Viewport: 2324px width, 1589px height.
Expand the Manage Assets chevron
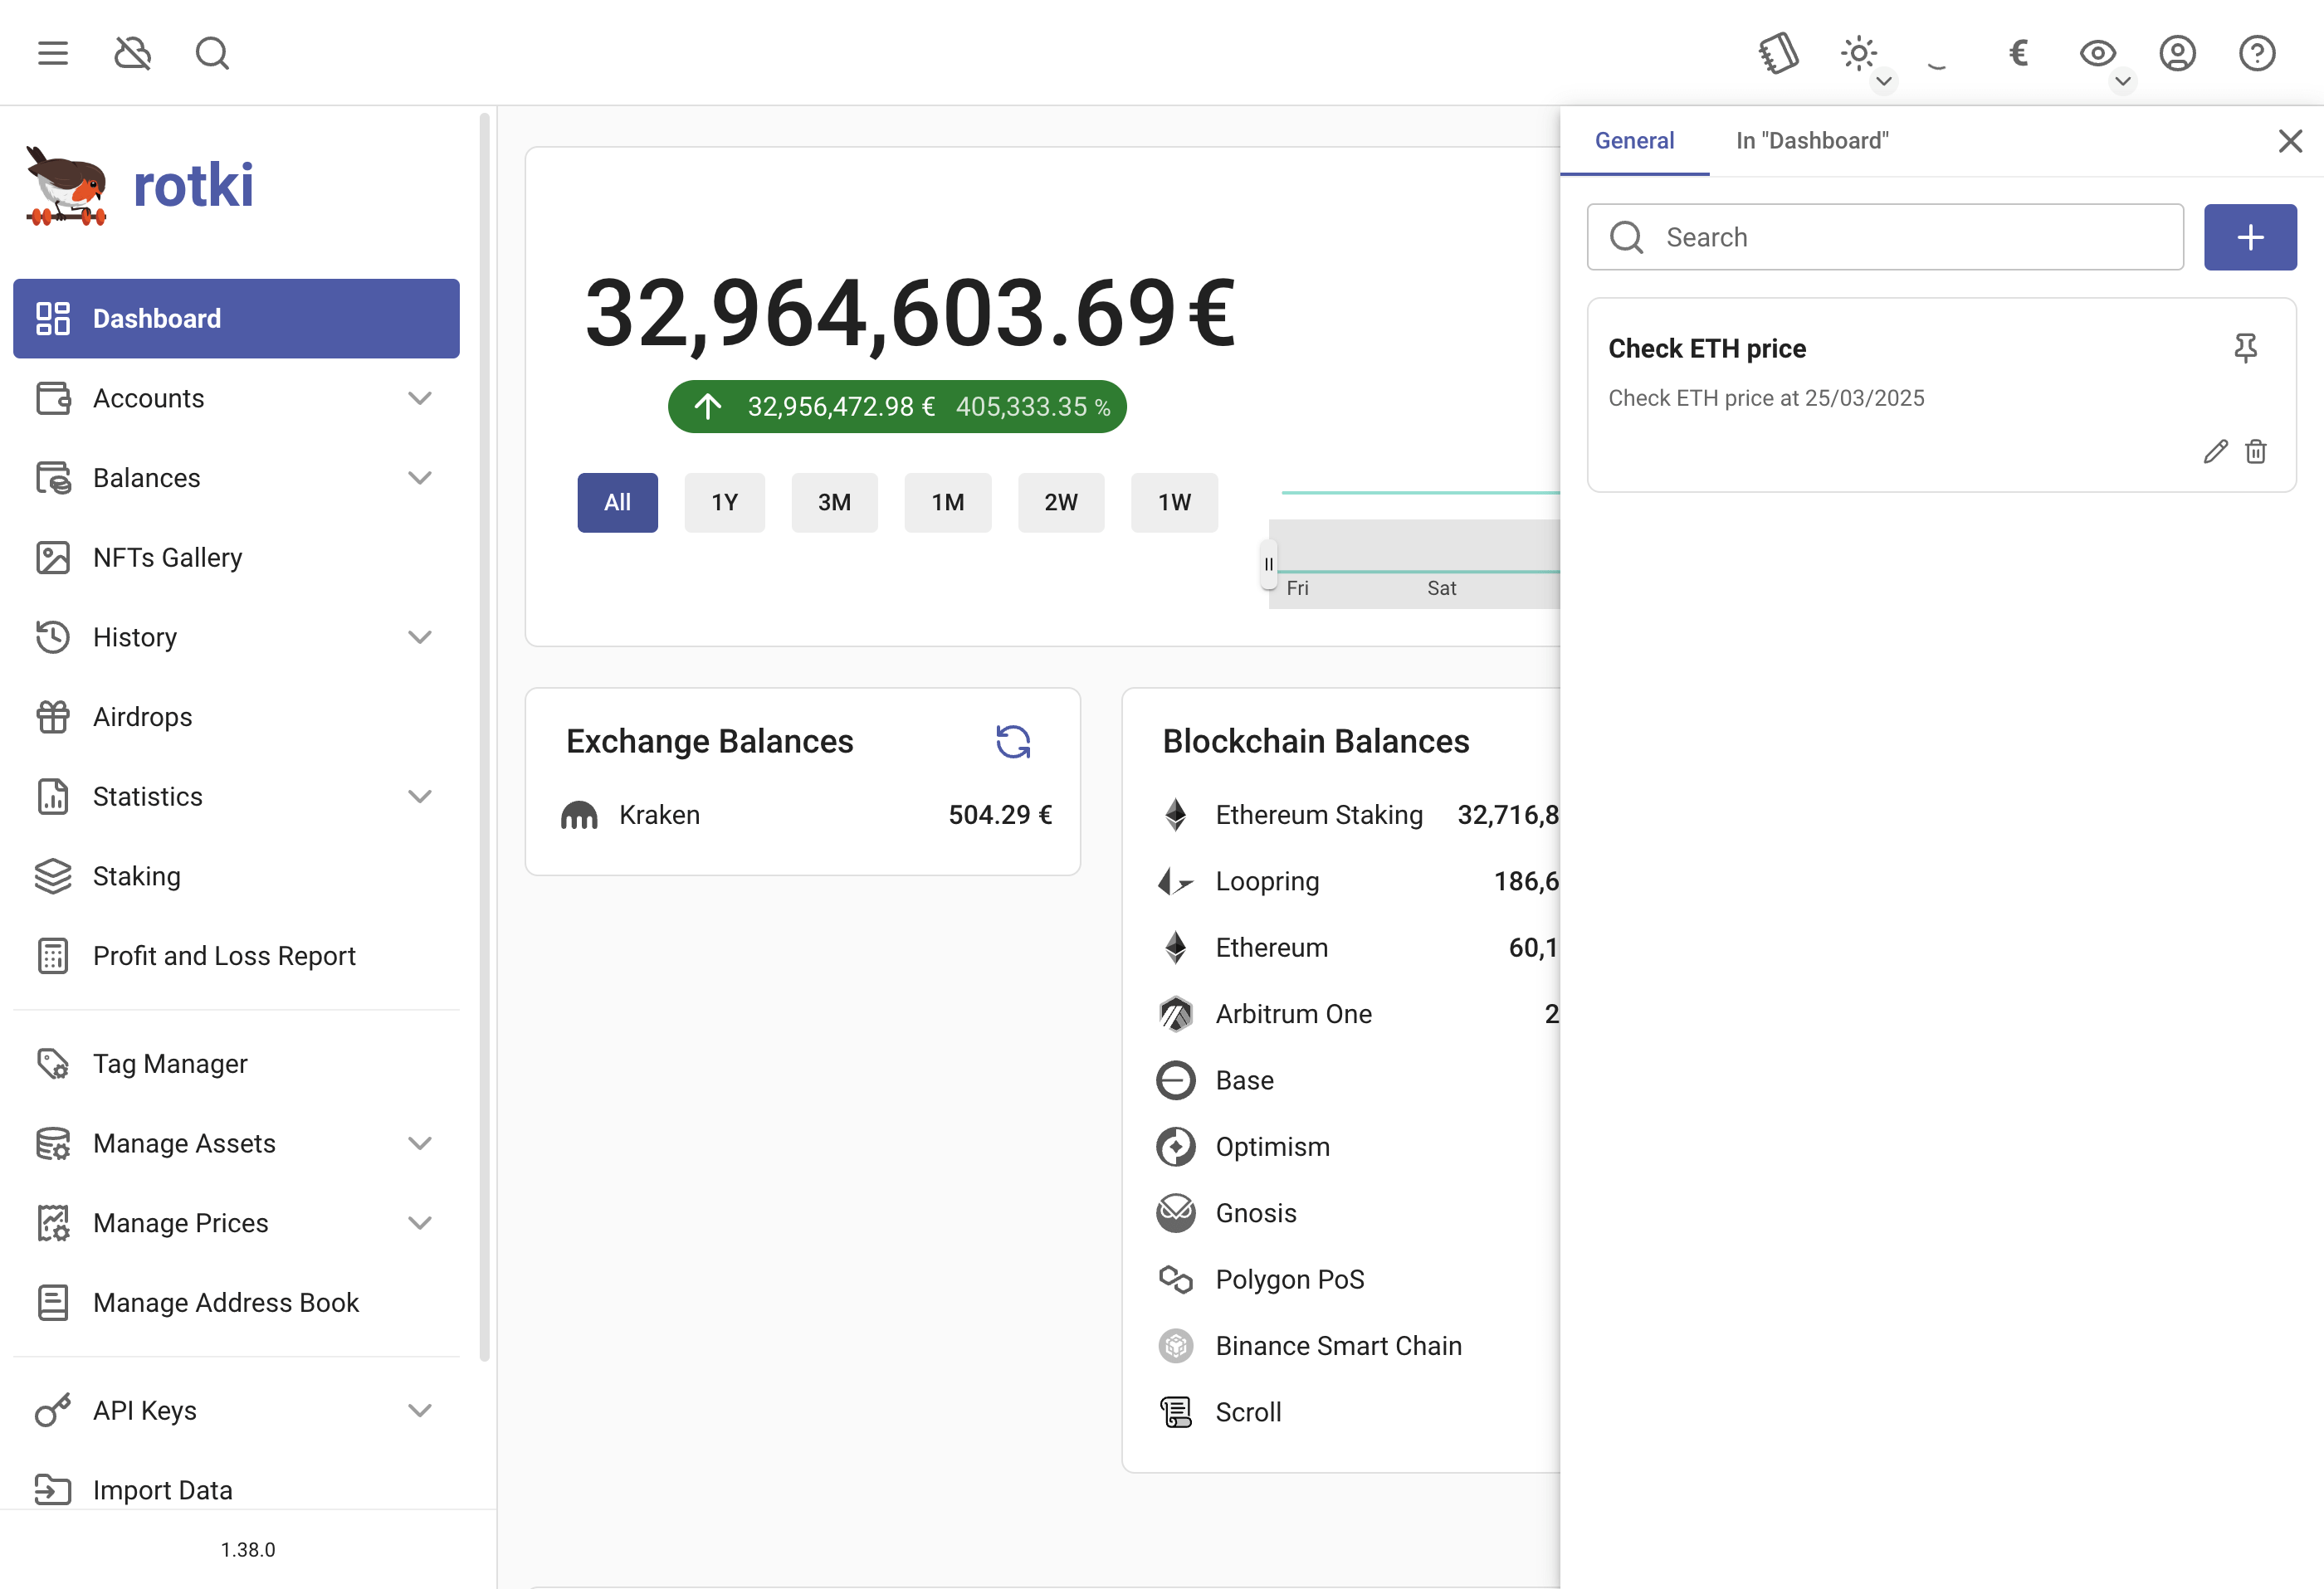coord(420,1143)
